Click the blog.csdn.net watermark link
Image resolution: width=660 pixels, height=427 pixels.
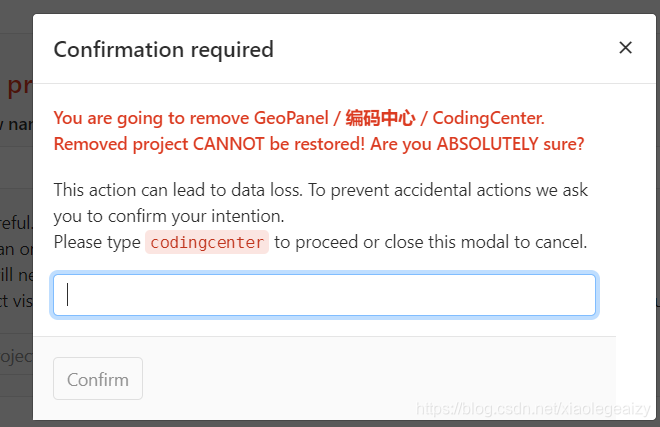tap(533, 409)
